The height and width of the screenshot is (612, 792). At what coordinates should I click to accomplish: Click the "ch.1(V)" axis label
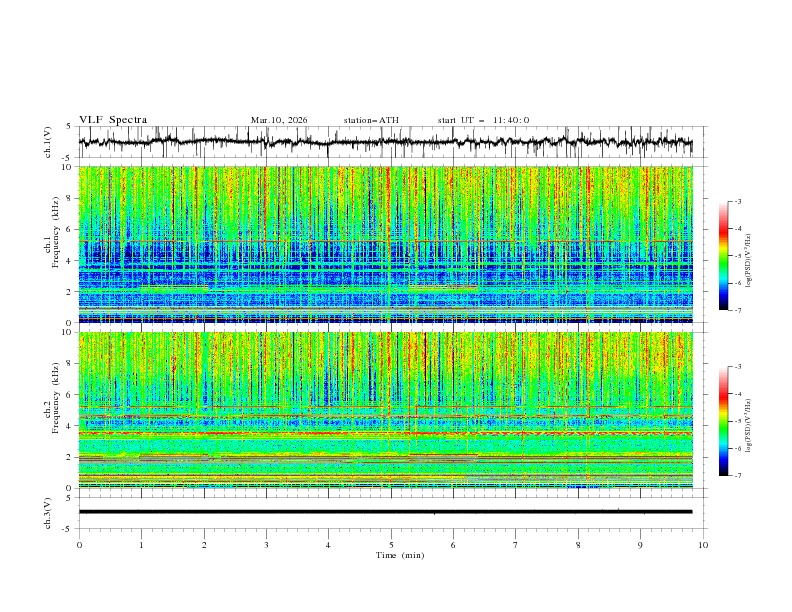48,142
